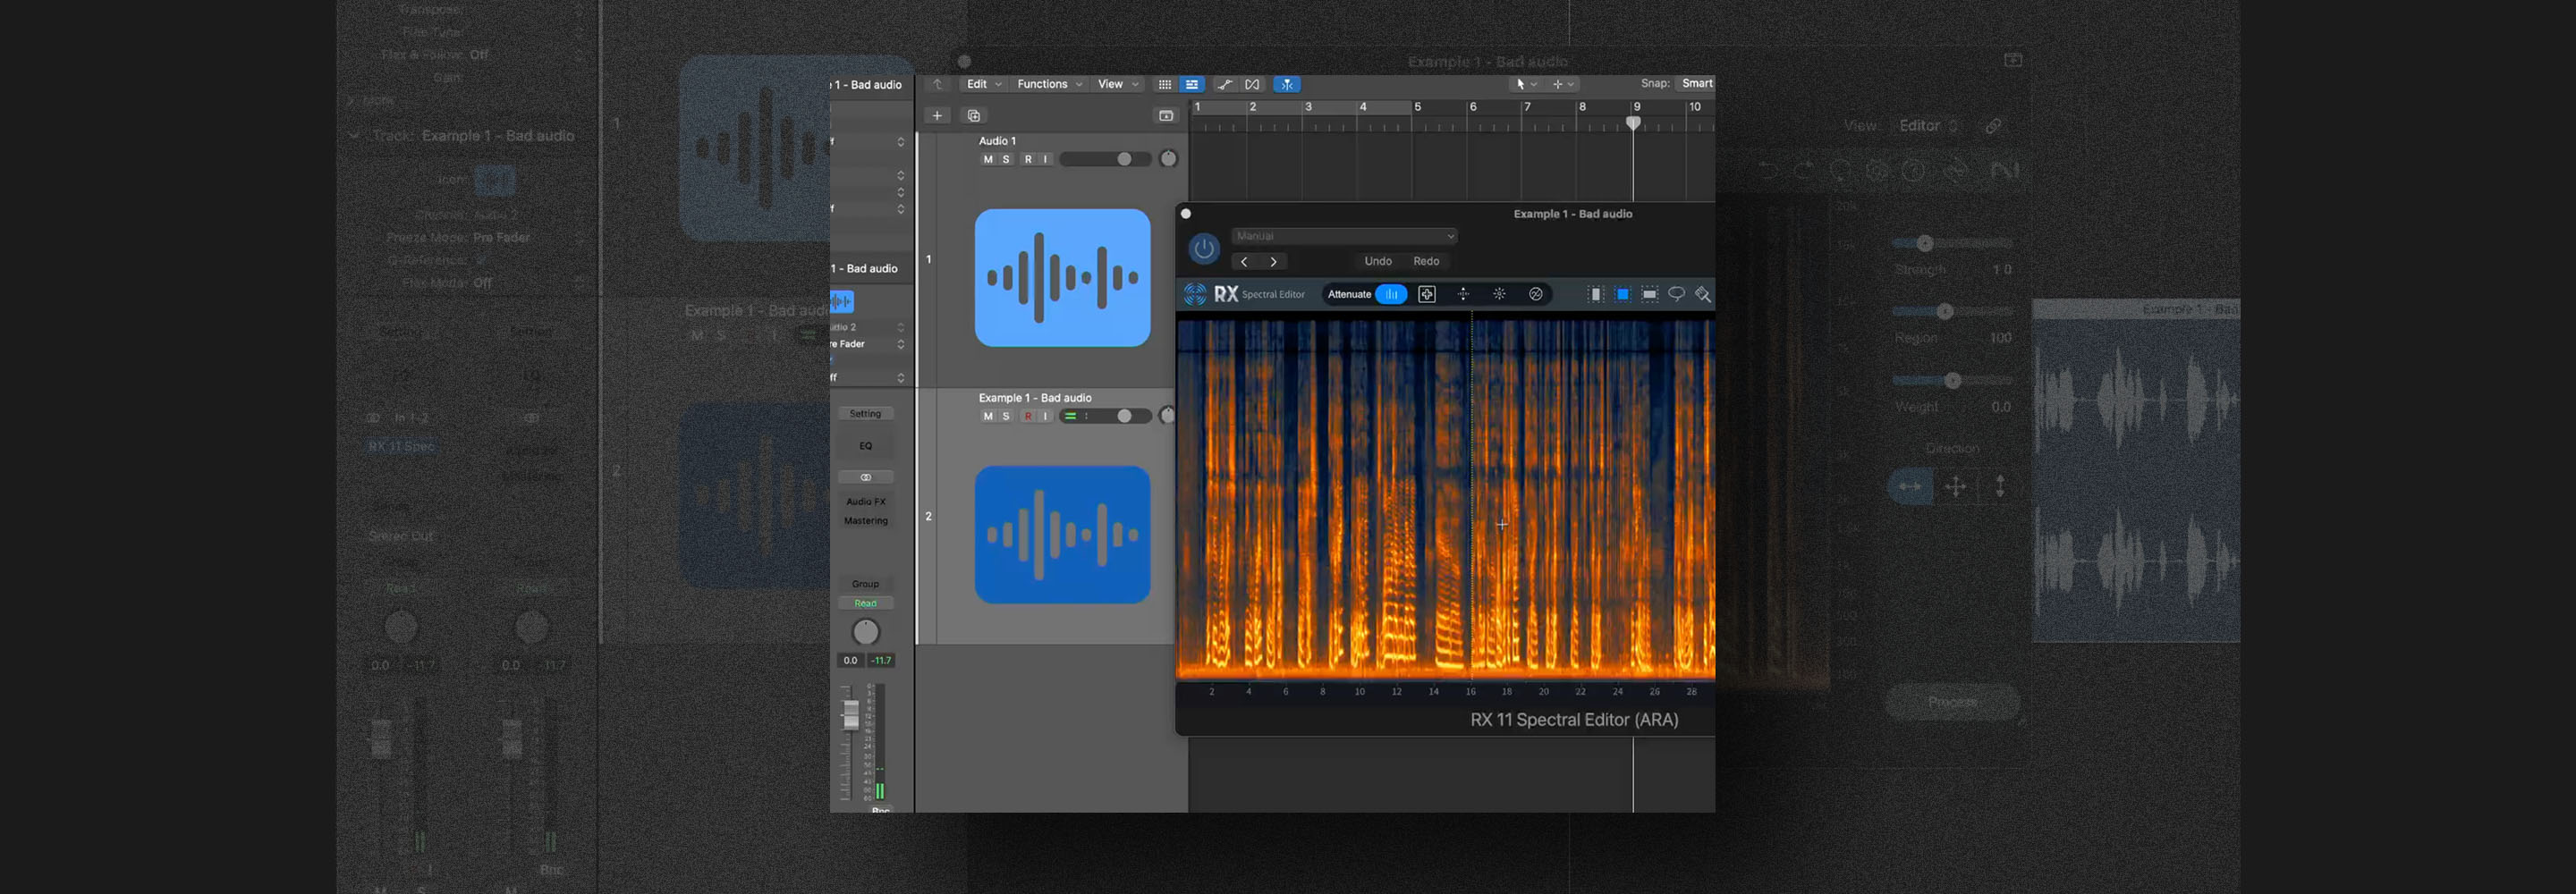Click the Mastering slot
Image resolution: width=2576 pixels, height=894 pixels.
pos(865,521)
